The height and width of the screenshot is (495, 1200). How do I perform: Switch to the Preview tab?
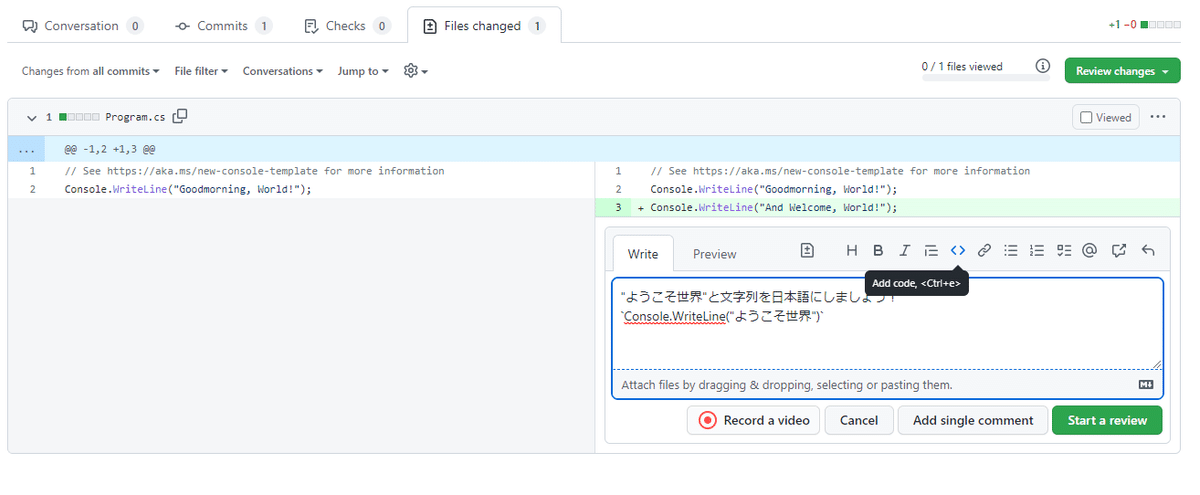(x=714, y=254)
